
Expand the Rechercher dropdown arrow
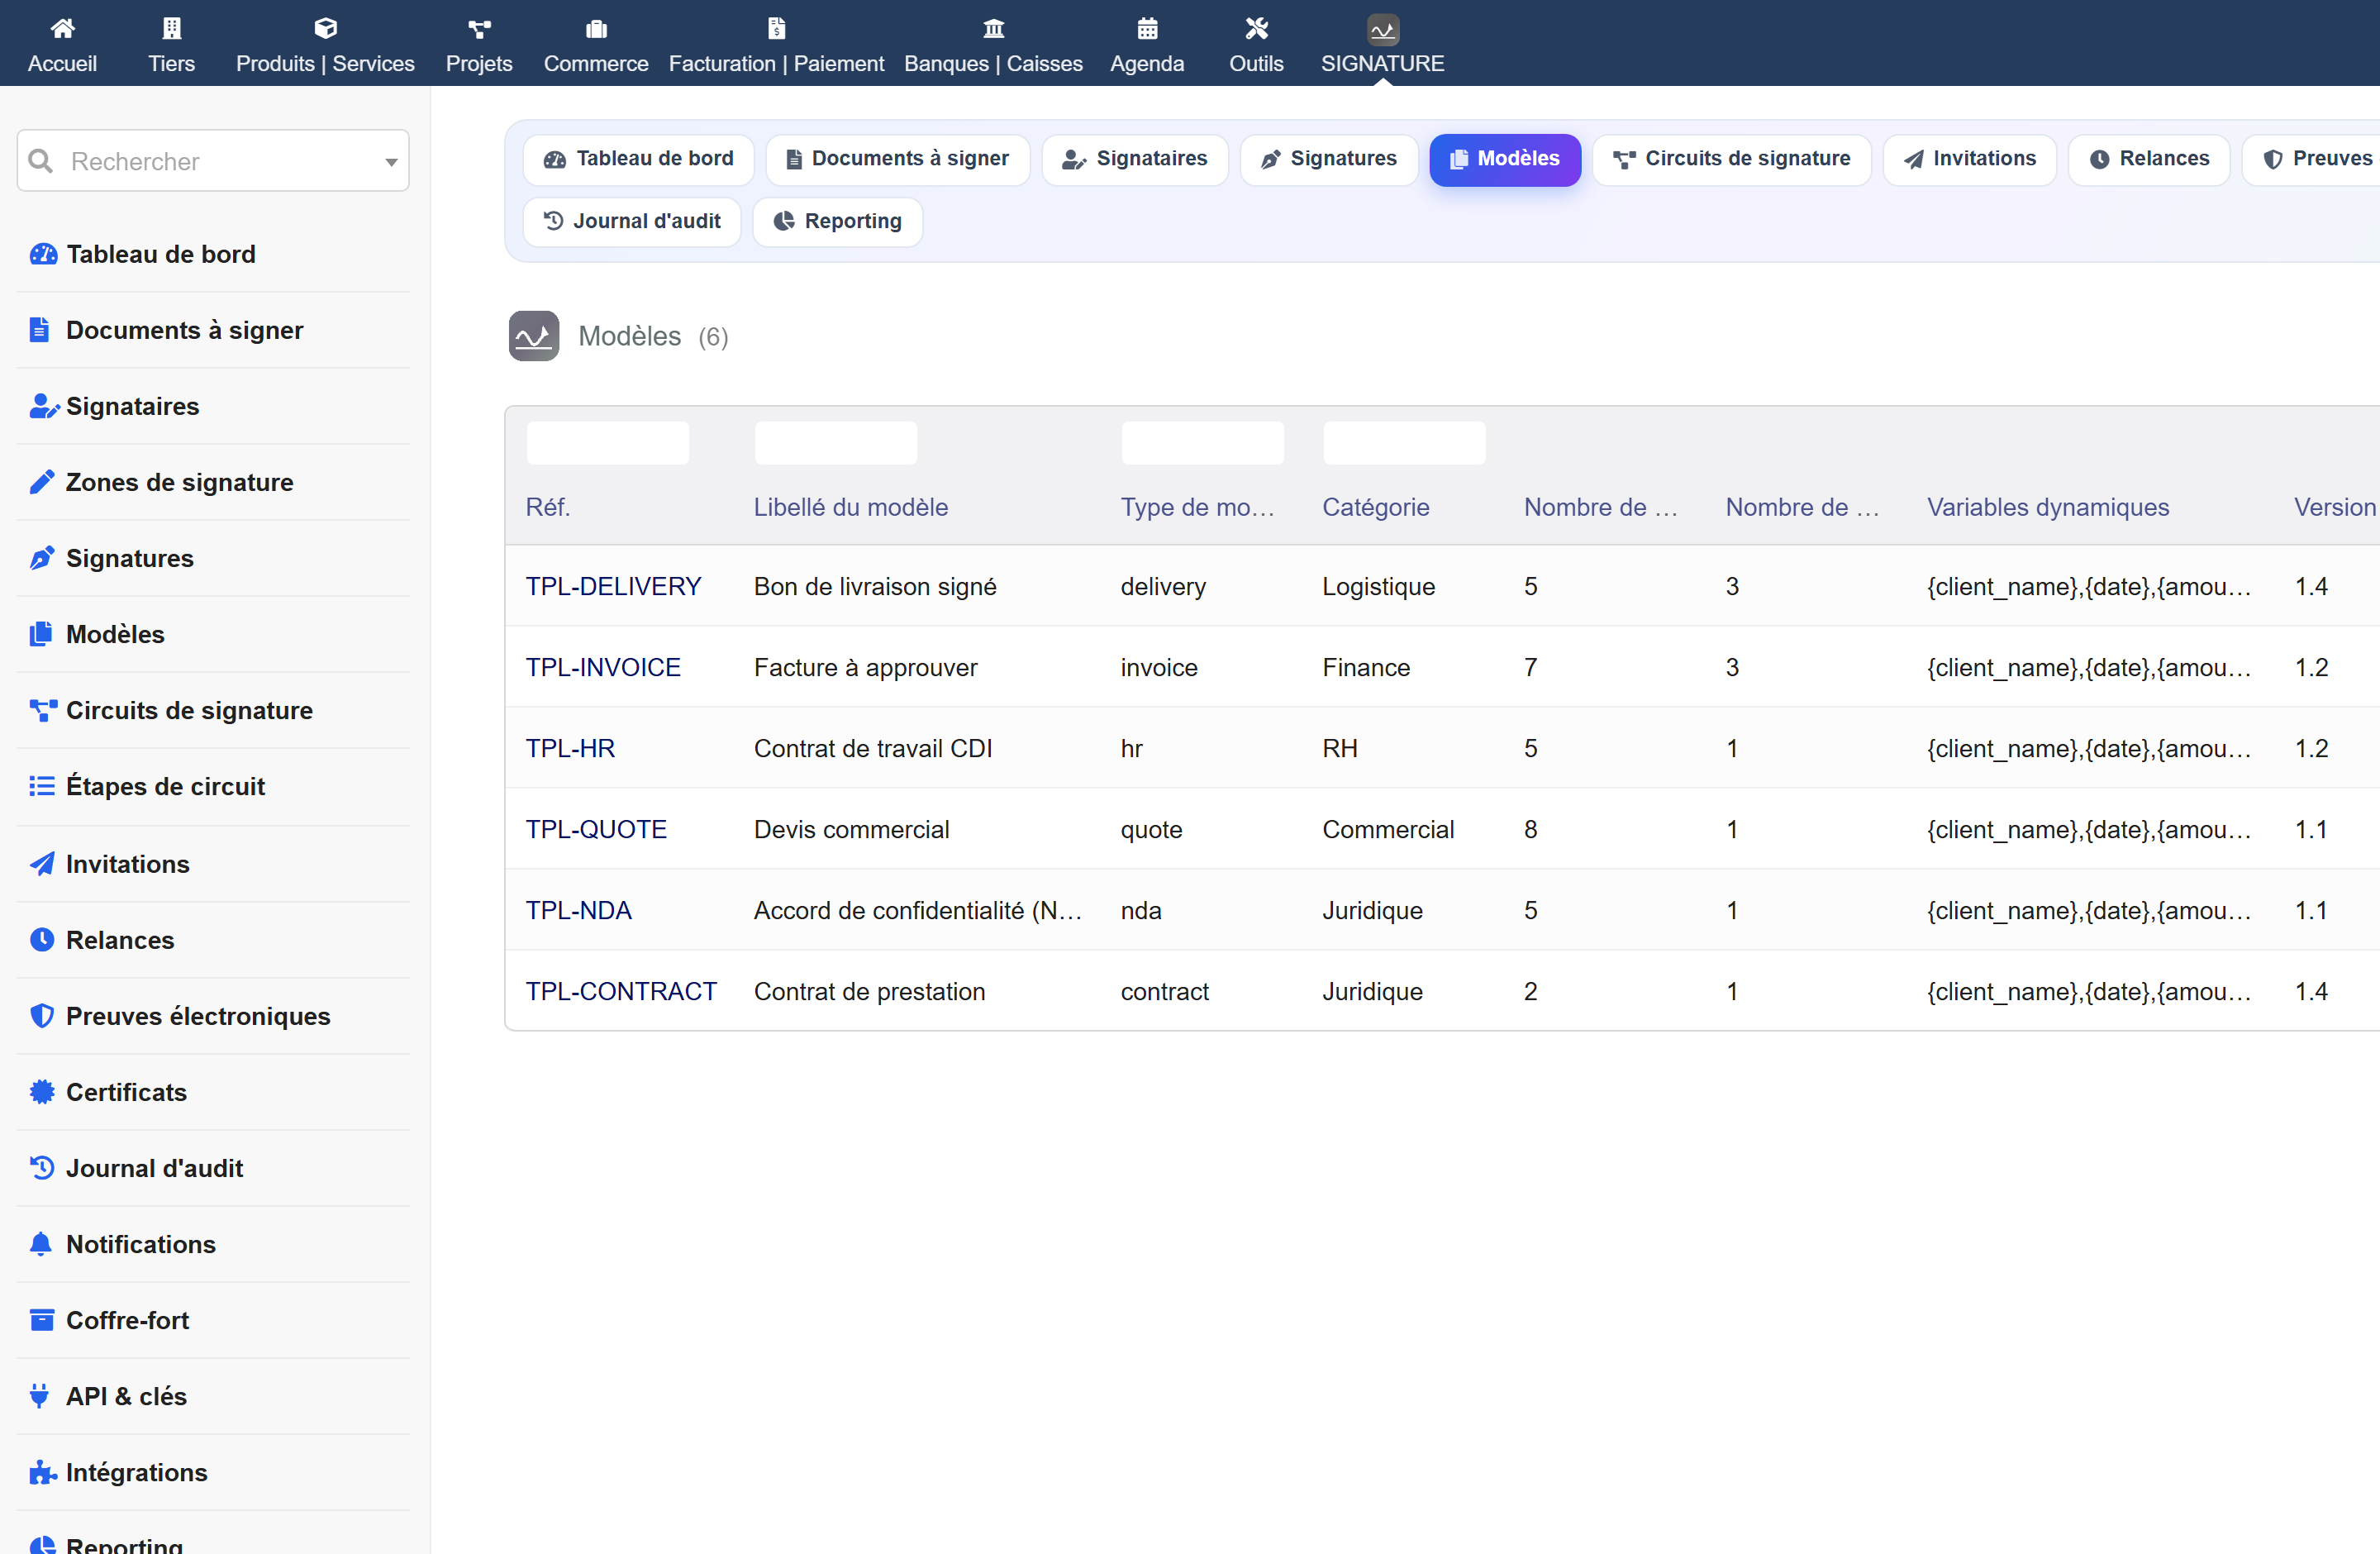pos(391,161)
